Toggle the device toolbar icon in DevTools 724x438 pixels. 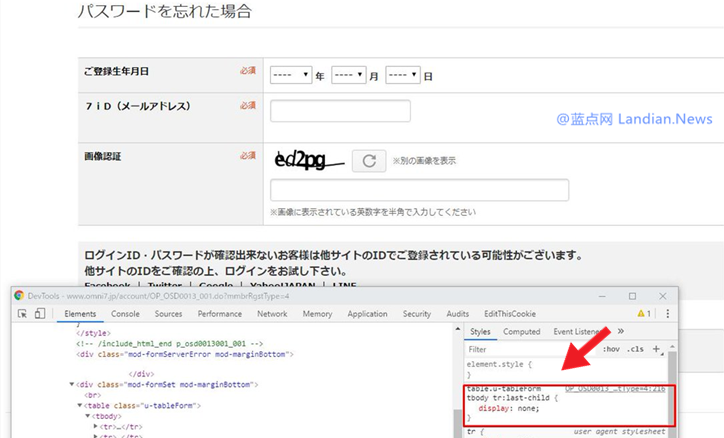40,314
